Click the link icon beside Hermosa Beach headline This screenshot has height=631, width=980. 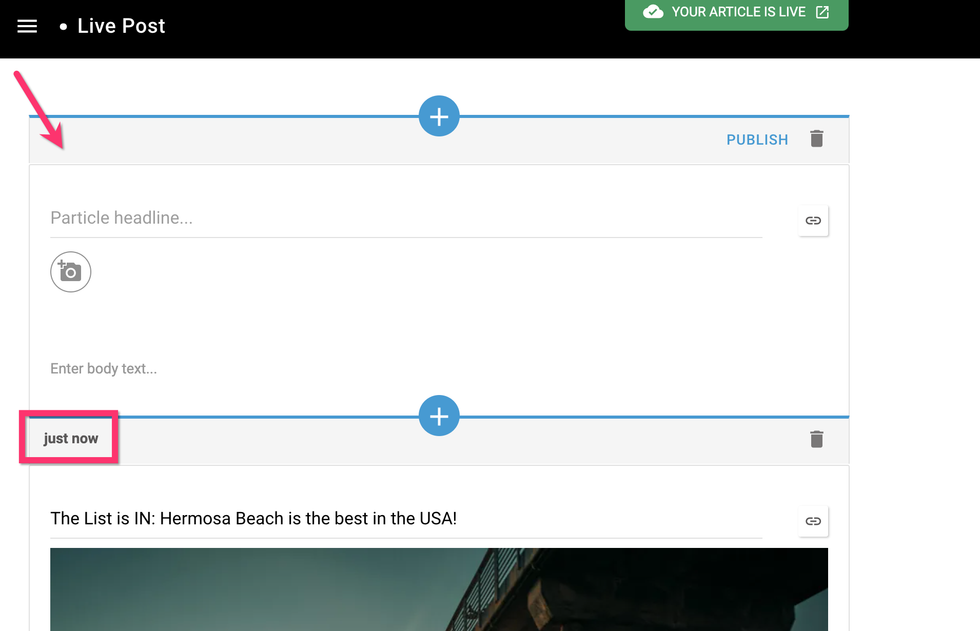pyautogui.click(x=813, y=520)
